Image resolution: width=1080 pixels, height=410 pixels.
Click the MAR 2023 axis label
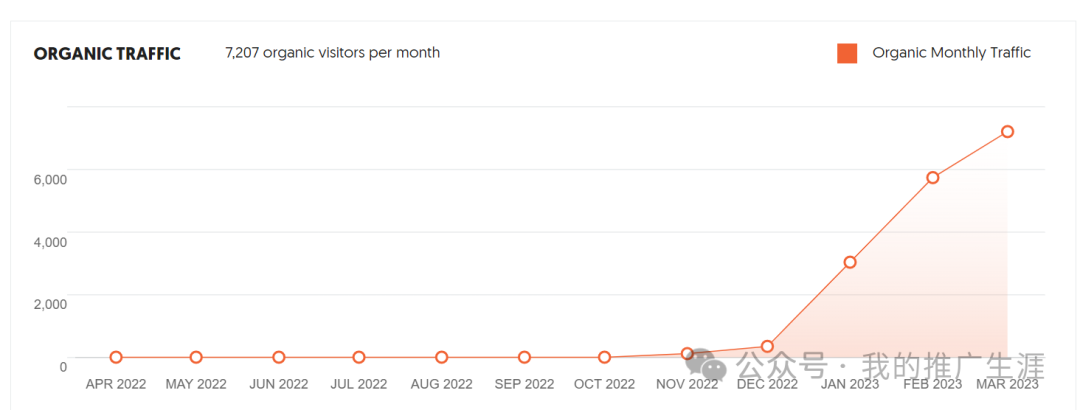tap(1007, 384)
